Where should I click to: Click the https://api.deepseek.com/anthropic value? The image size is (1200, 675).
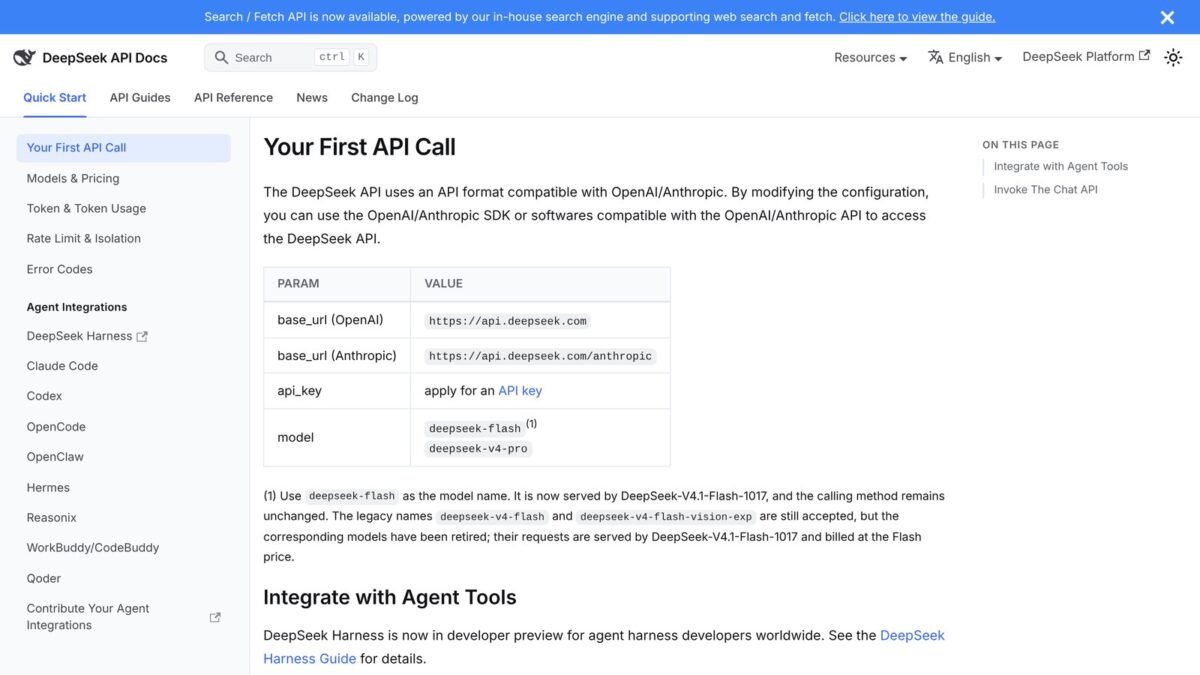point(540,356)
